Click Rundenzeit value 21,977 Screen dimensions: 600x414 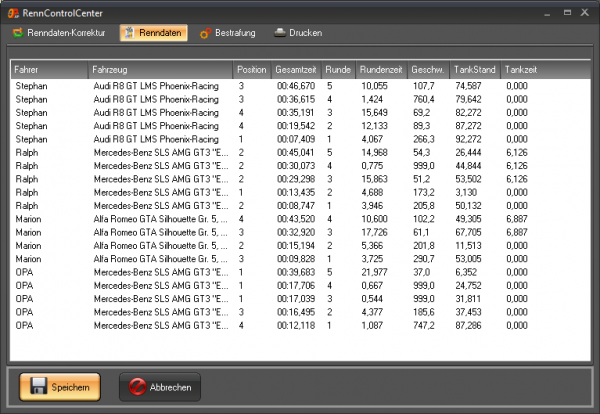[x=374, y=272]
